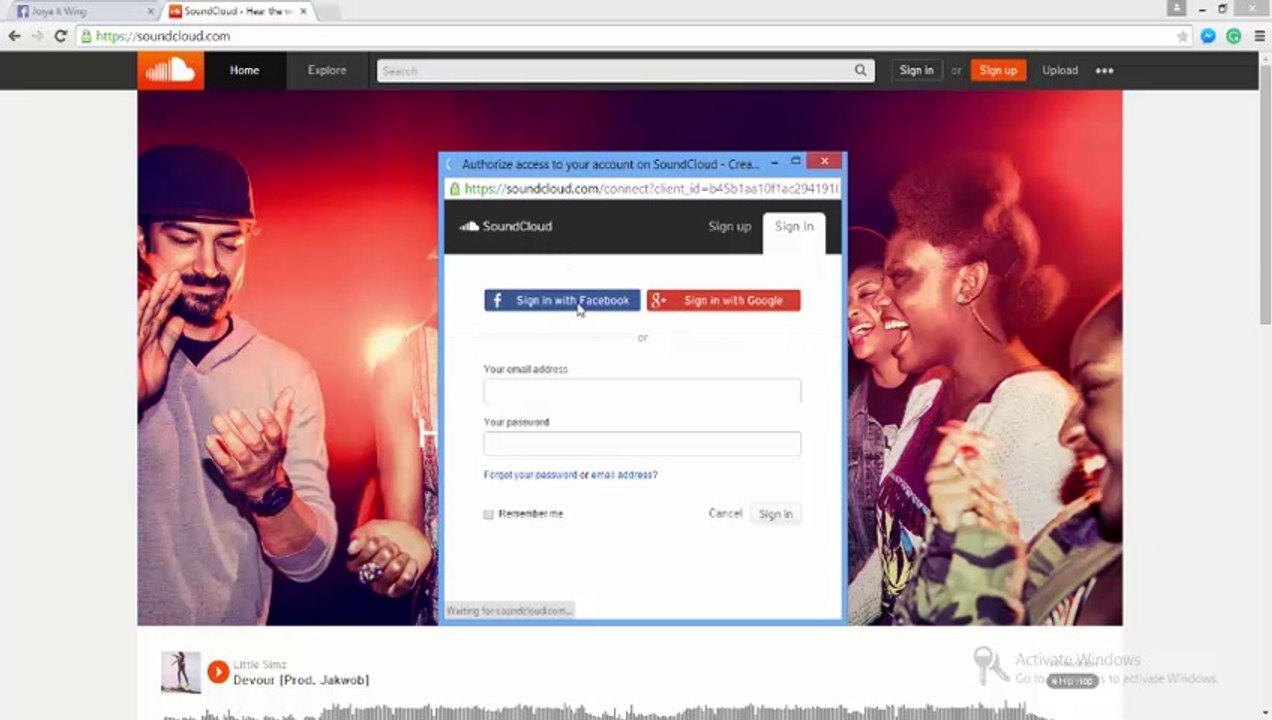Click the soundcloud.com address bar
The width and height of the screenshot is (1272, 720).
[x=630, y=36]
